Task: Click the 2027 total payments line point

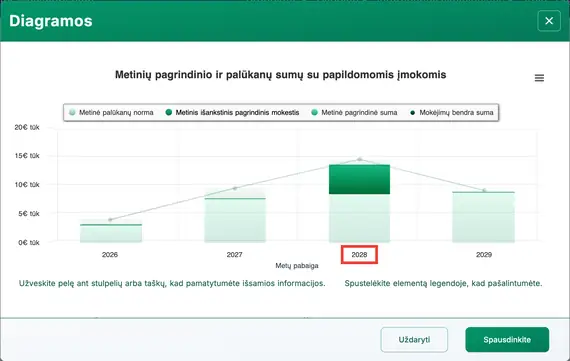Action: click(235, 188)
